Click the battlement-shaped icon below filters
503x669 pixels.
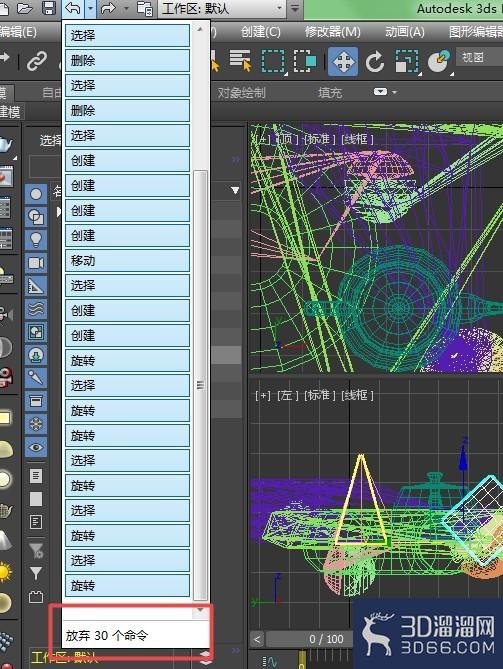point(36,596)
